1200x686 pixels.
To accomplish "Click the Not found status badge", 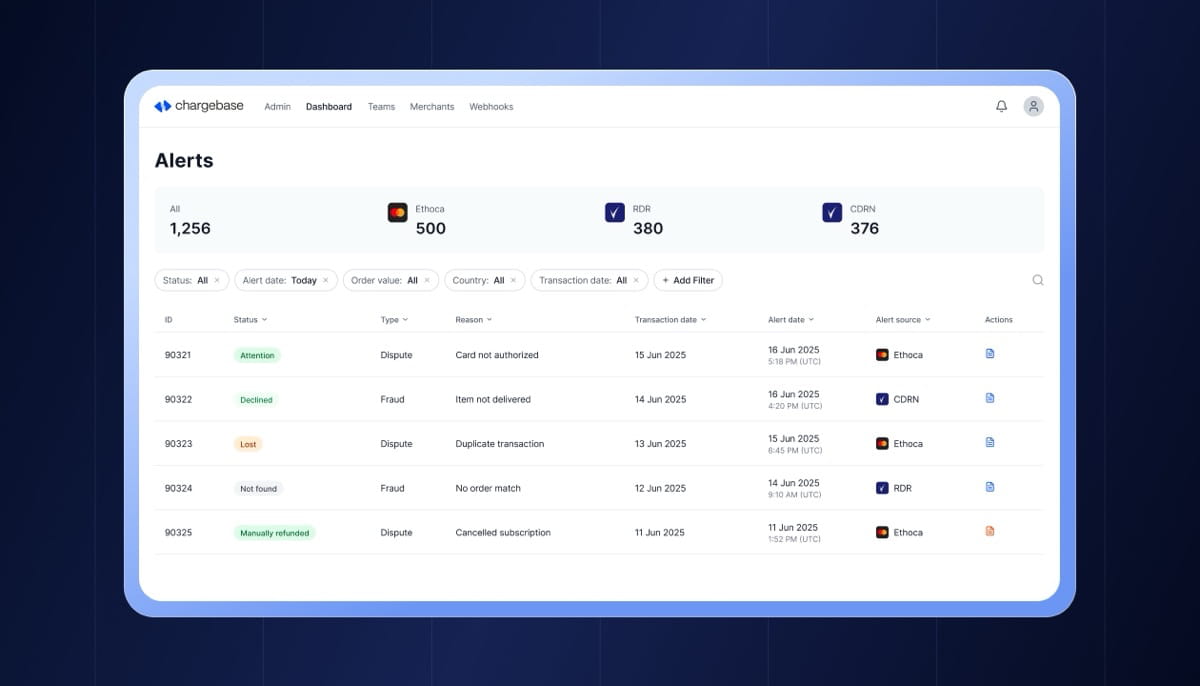I will pos(258,488).
